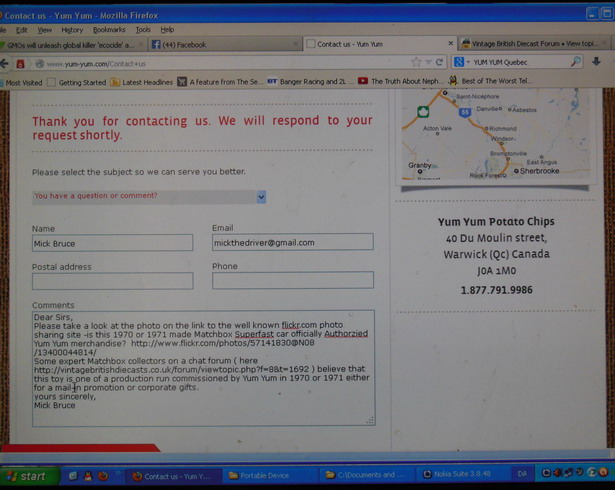This screenshot has height=490, width=615.
Task: Reload the page with the refresh icon
Action: pos(439,62)
